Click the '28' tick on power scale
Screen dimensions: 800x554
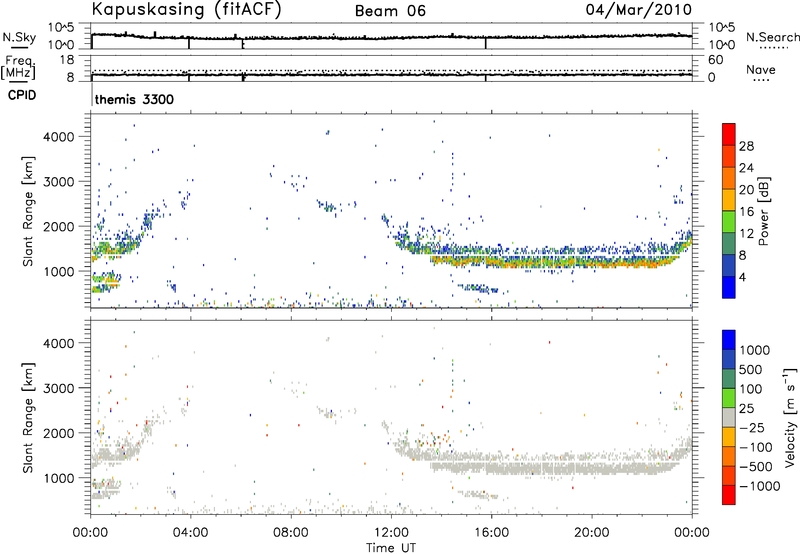pos(746,146)
